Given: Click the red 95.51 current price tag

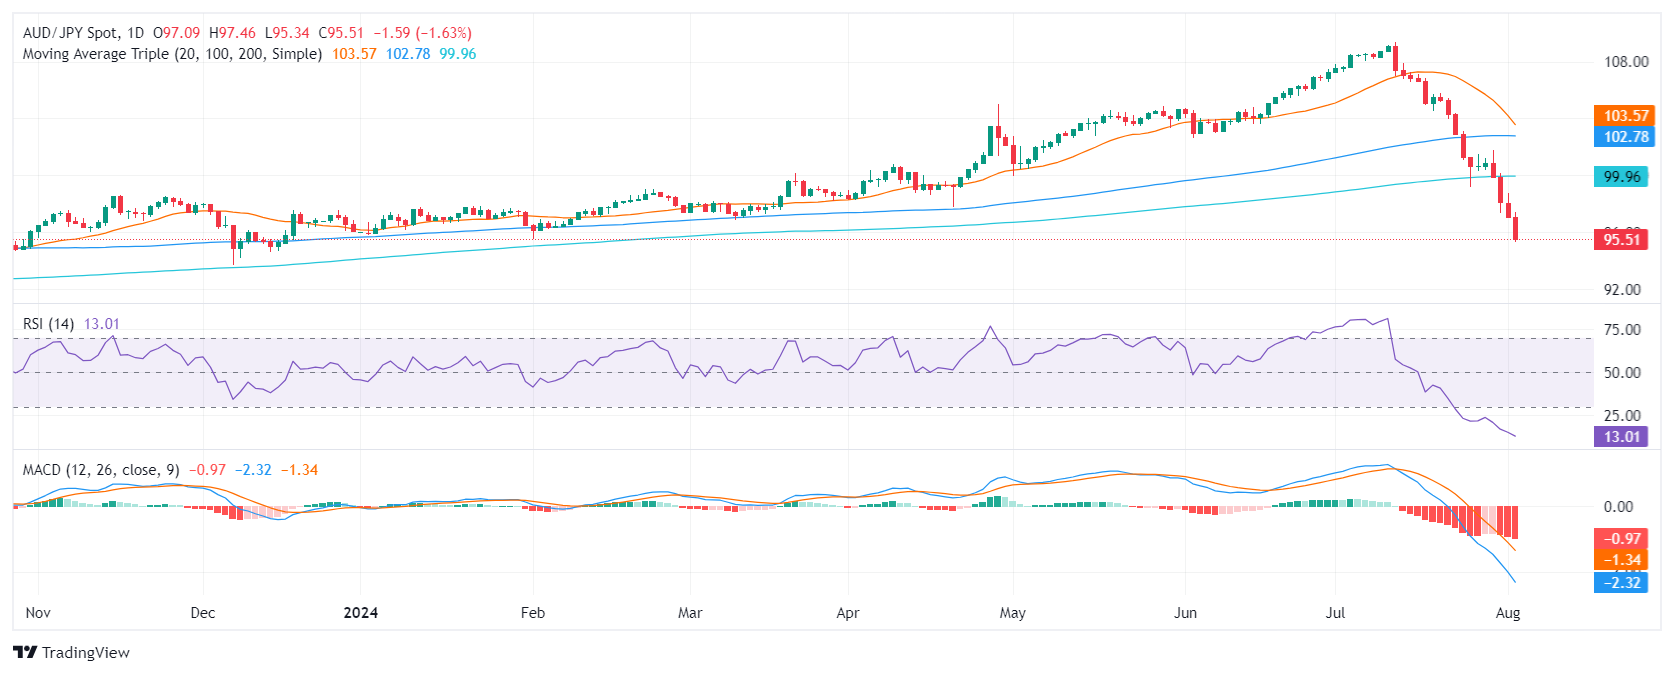Looking at the screenshot, I should coord(1621,239).
